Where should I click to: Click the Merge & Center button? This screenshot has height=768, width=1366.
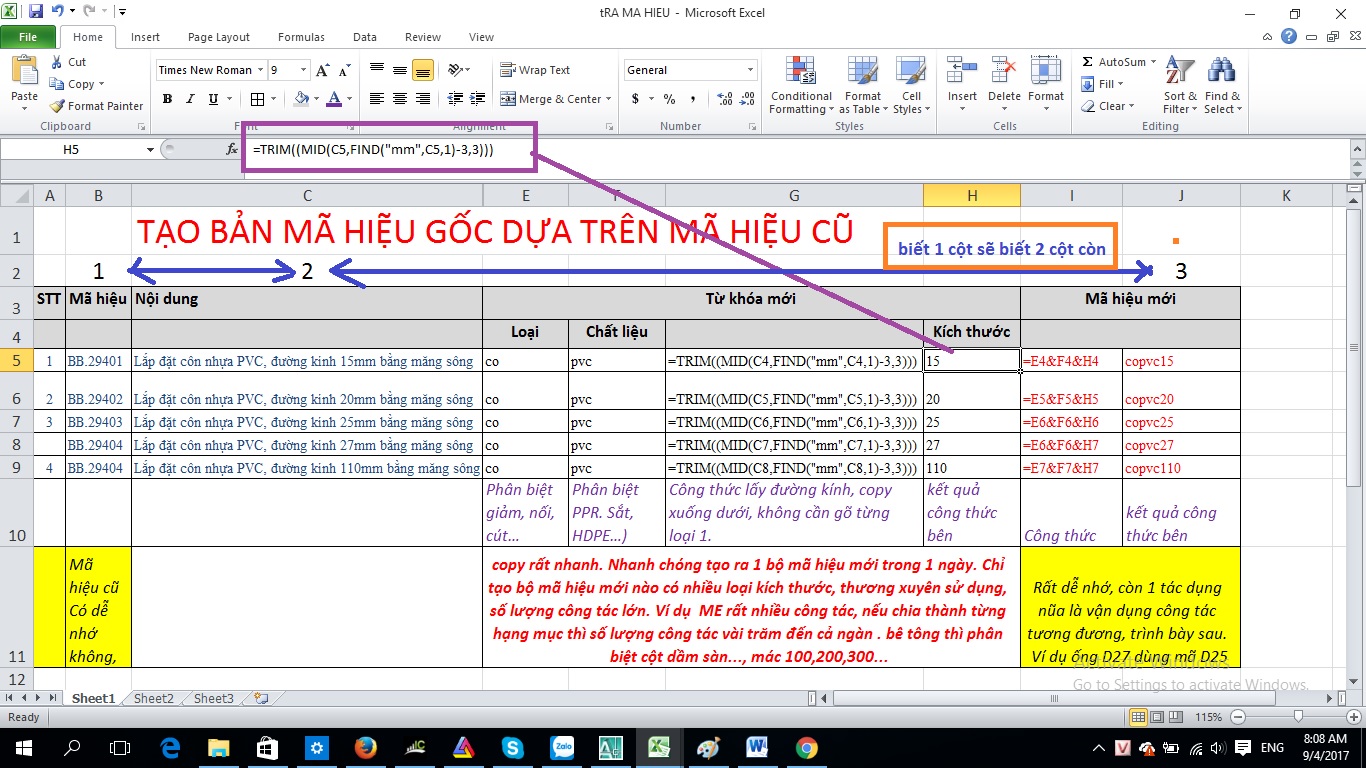(x=552, y=99)
